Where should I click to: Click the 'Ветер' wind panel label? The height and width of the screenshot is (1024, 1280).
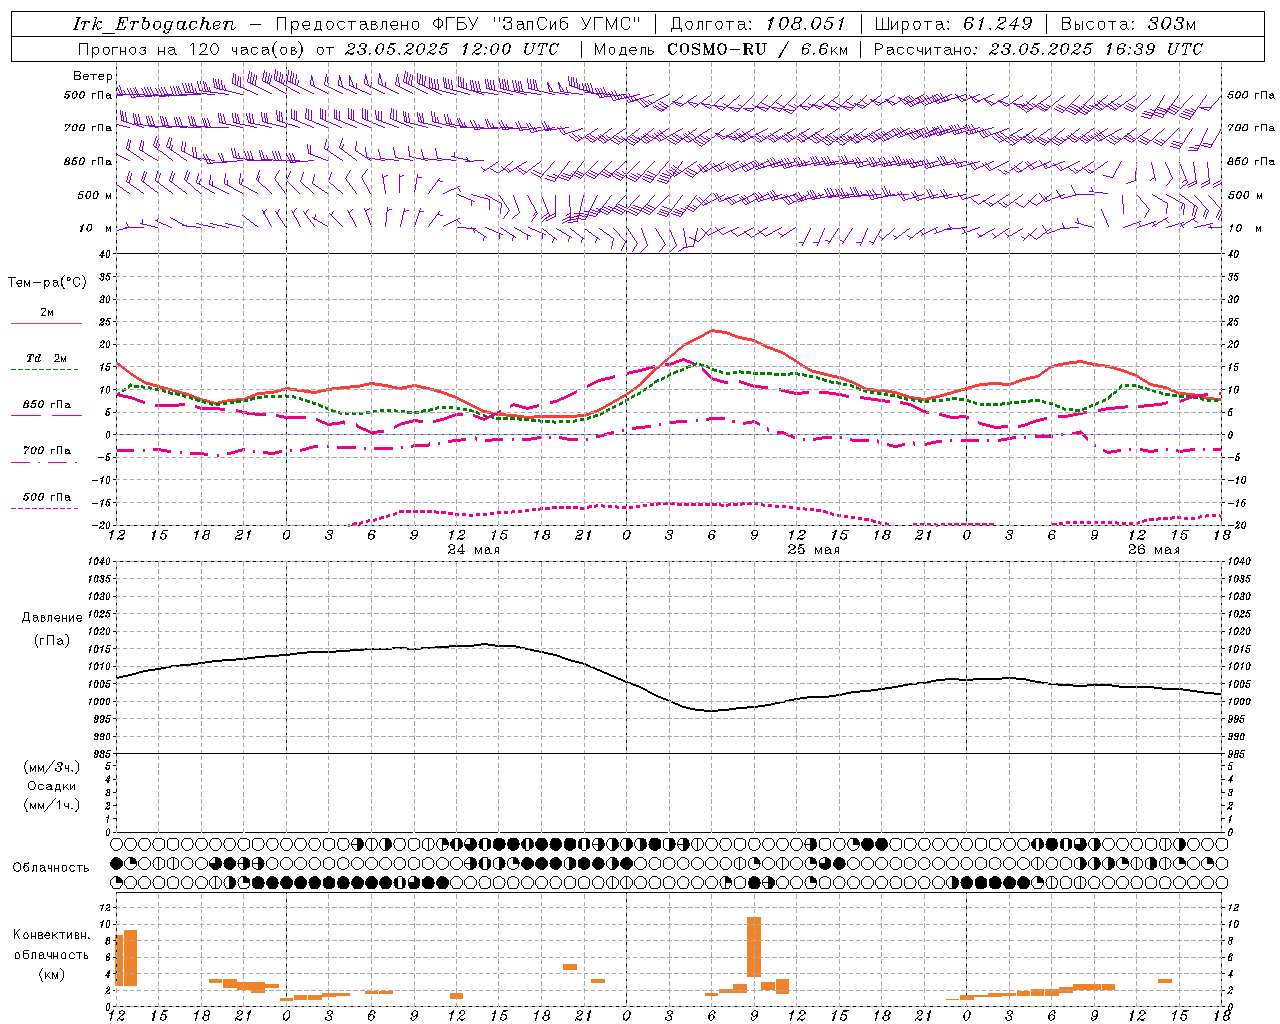pos(93,76)
